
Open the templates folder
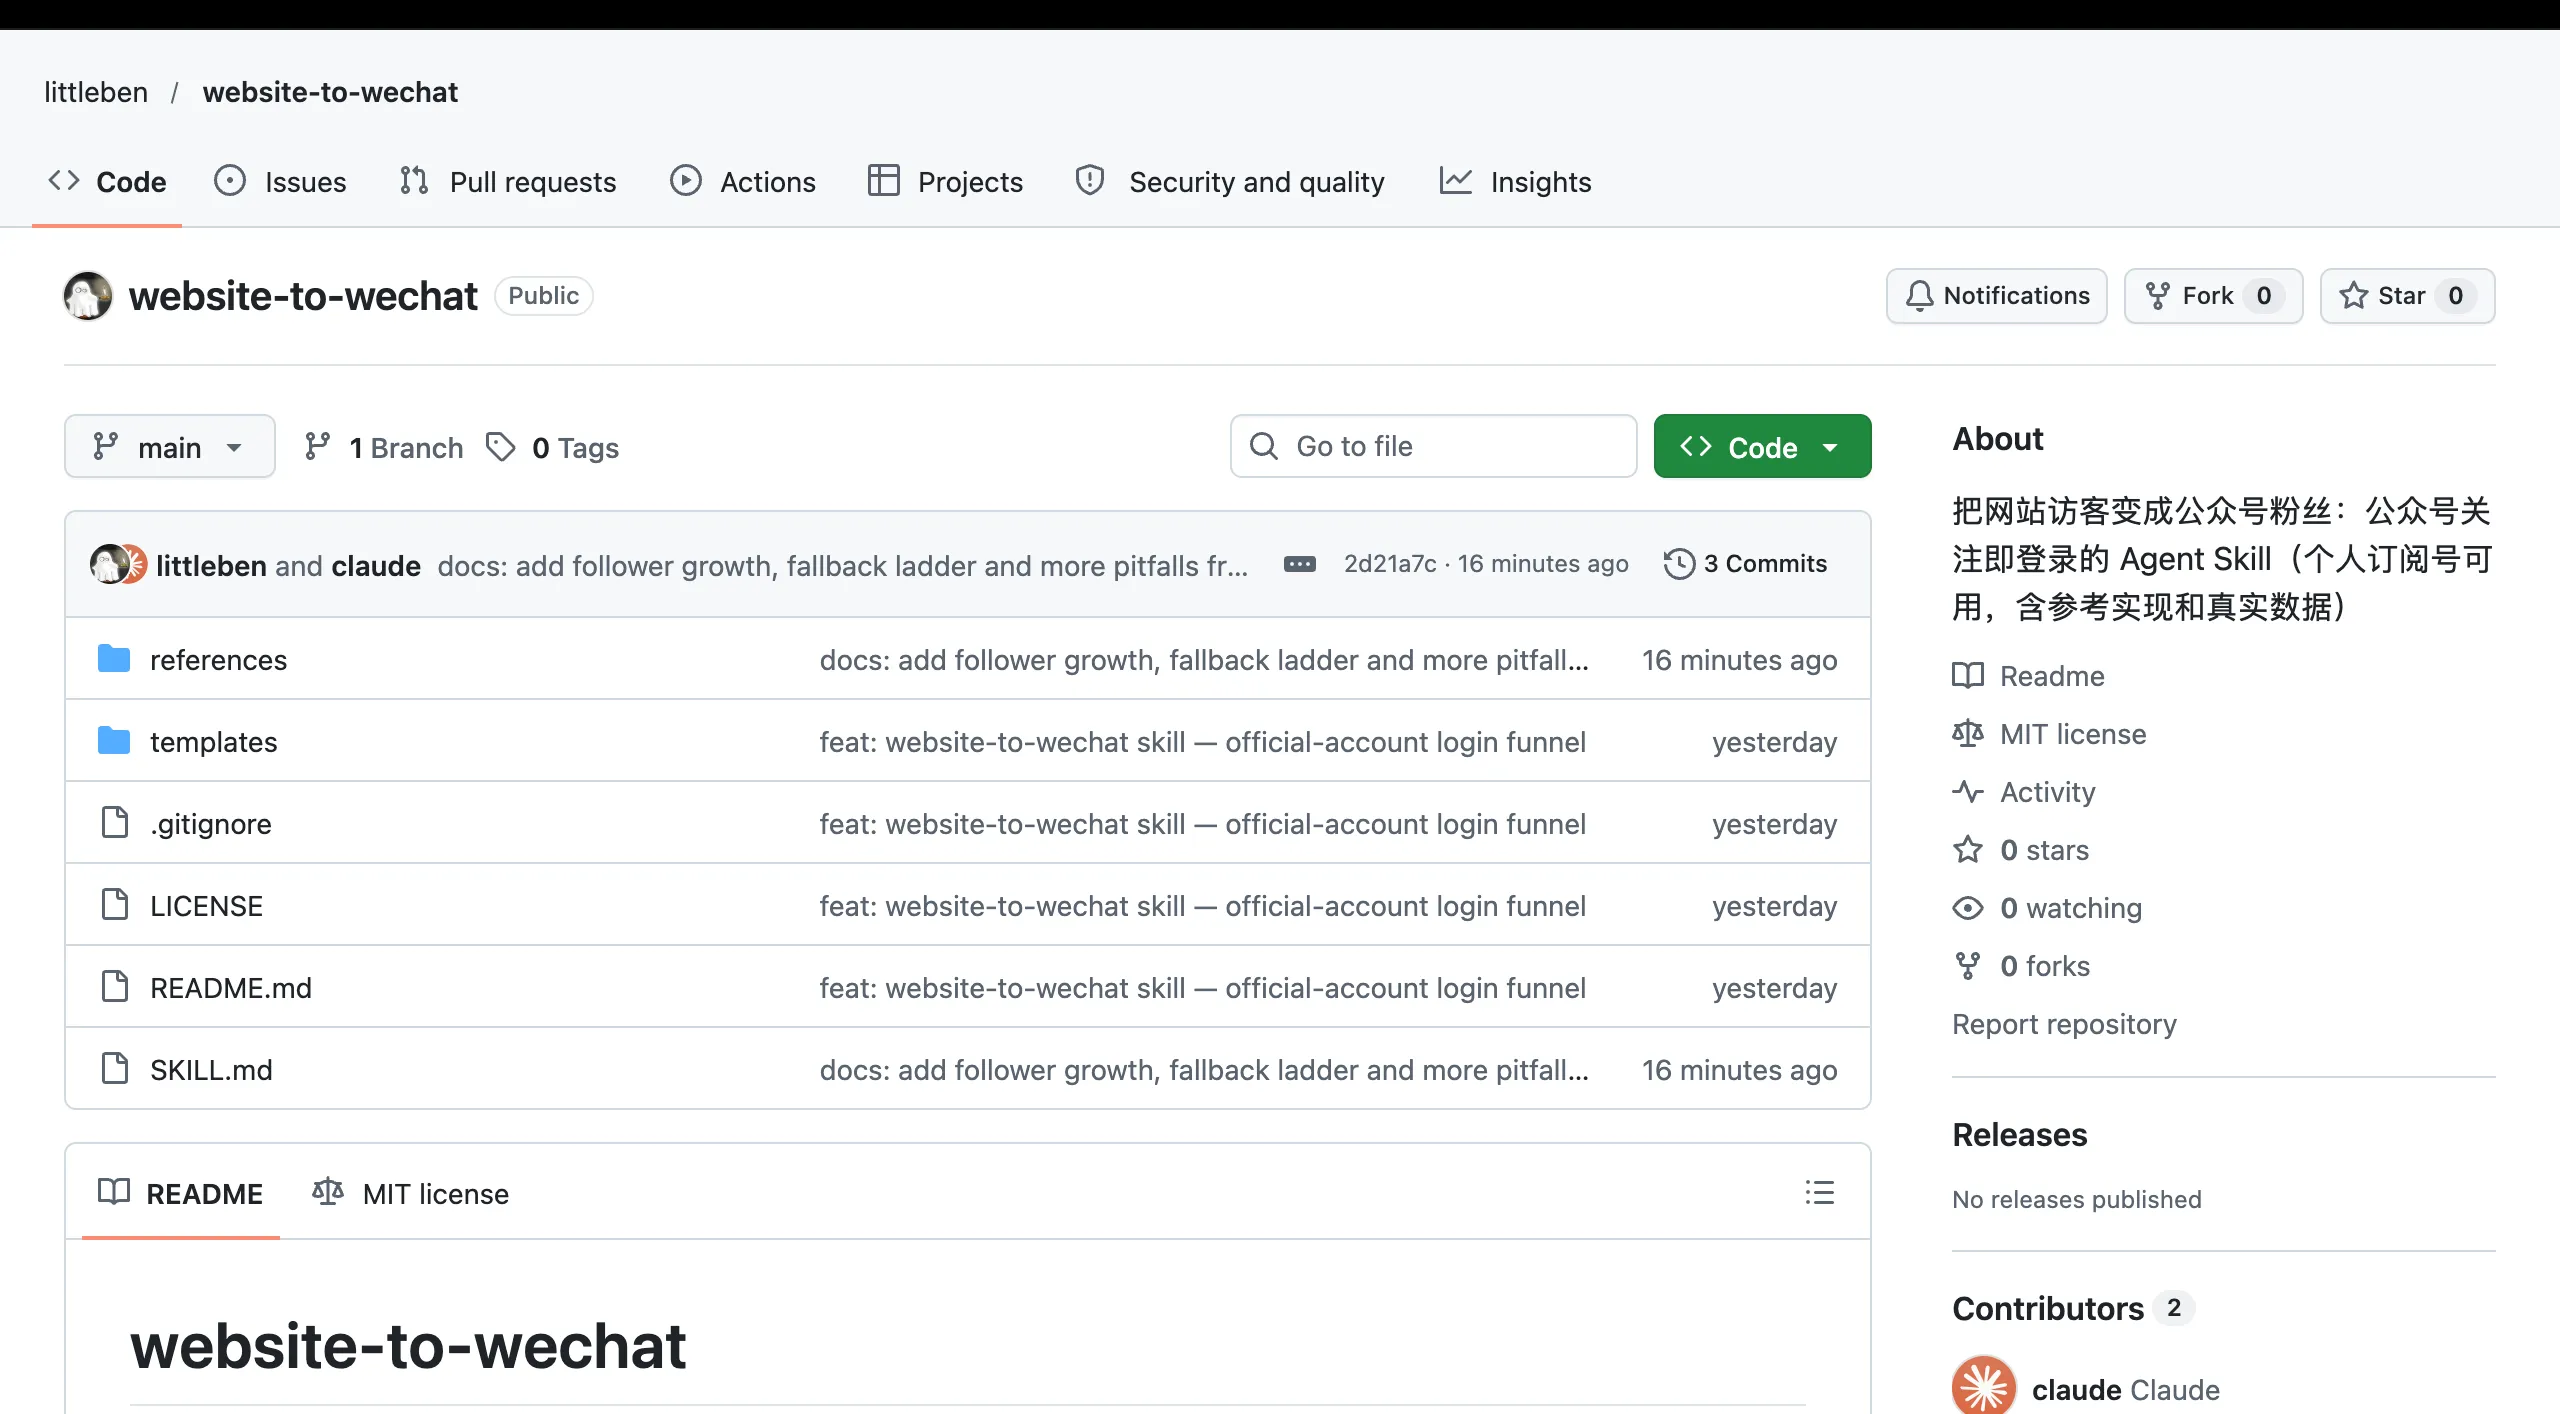tap(213, 742)
